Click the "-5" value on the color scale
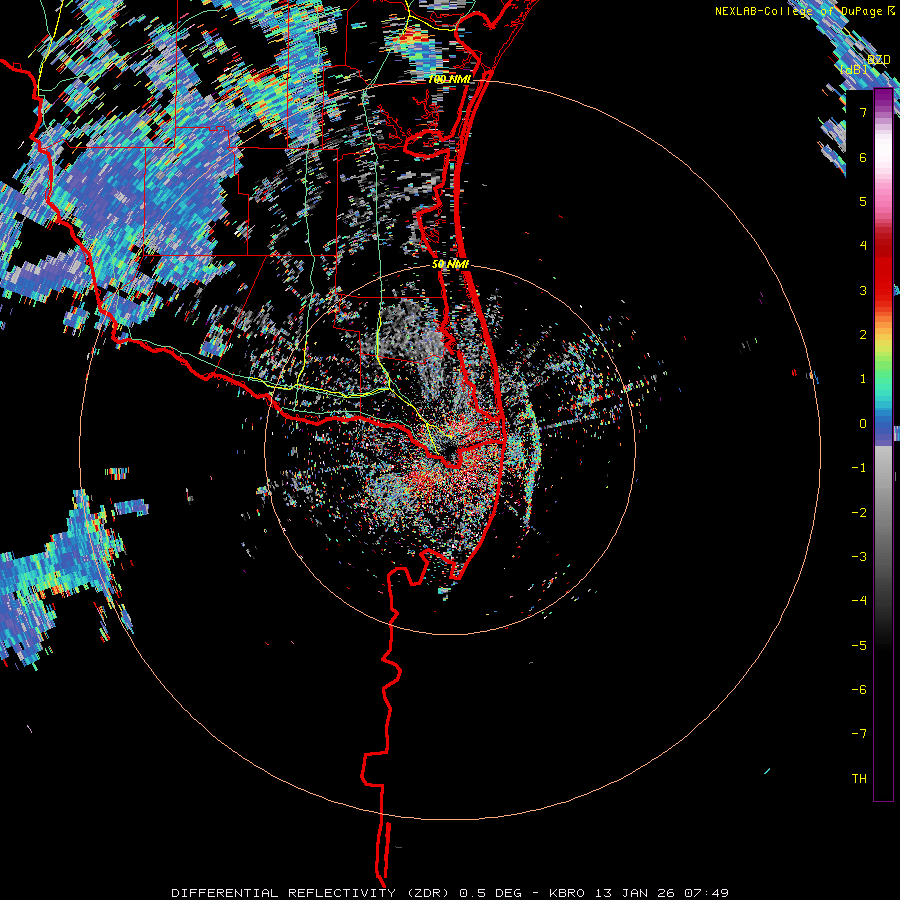 (x=859, y=646)
